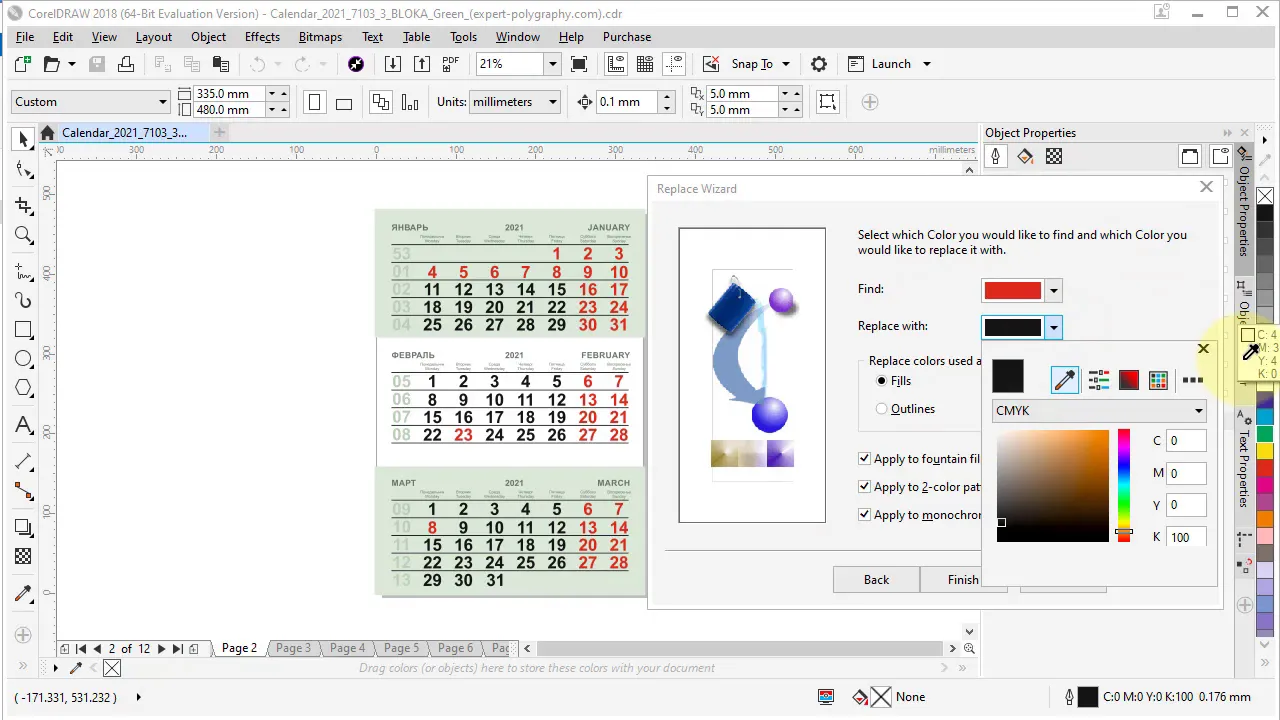
Task: Switch to Page 3 tab
Action: [x=293, y=648]
